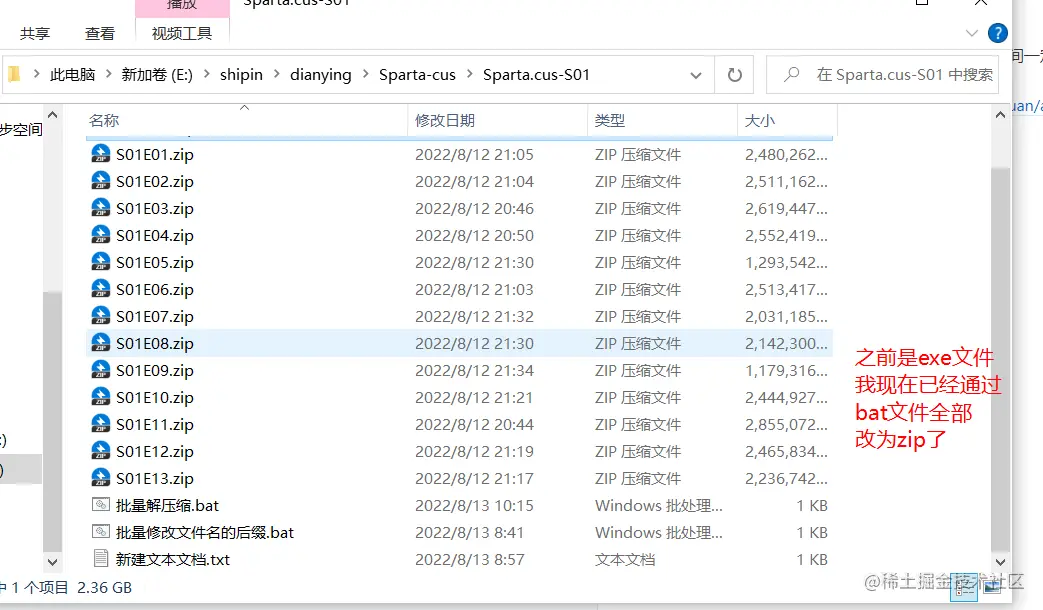Click the blue help question mark icon
Viewport: 1043px width, 610px height.
(x=997, y=33)
